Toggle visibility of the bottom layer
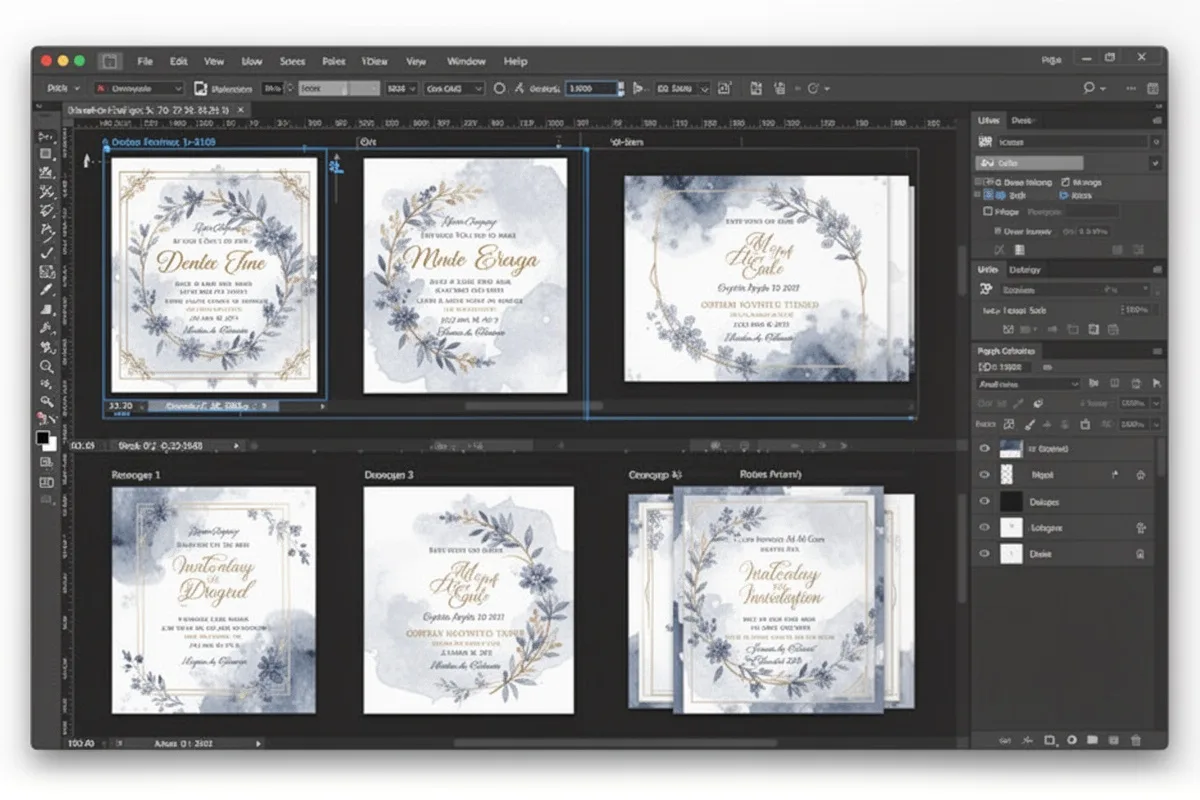1200x800 pixels. click(x=985, y=554)
